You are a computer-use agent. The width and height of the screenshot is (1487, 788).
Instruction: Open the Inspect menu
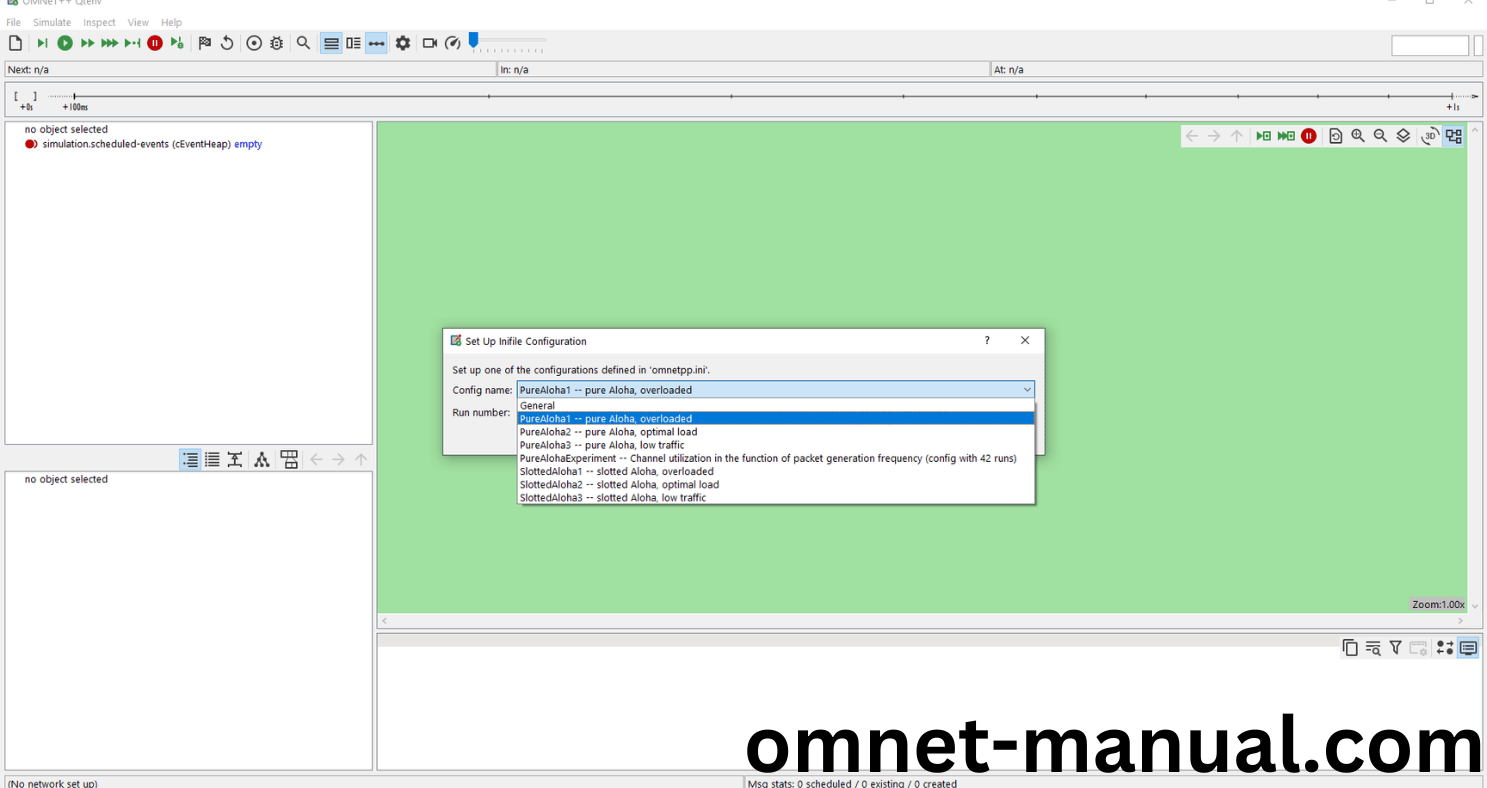tap(99, 22)
